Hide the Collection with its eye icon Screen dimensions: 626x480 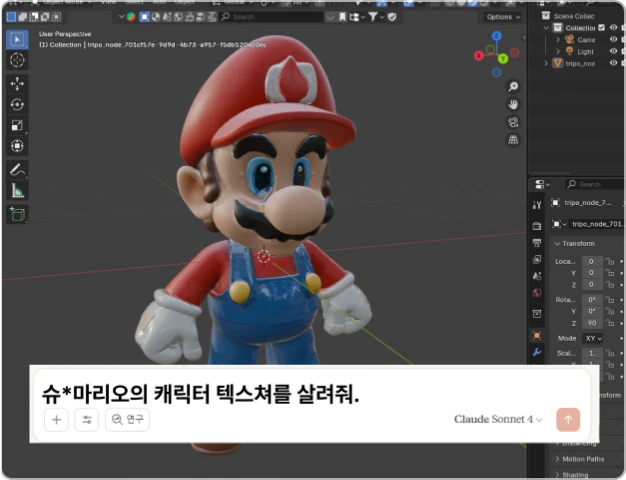pyautogui.click(x=614, y=28)
